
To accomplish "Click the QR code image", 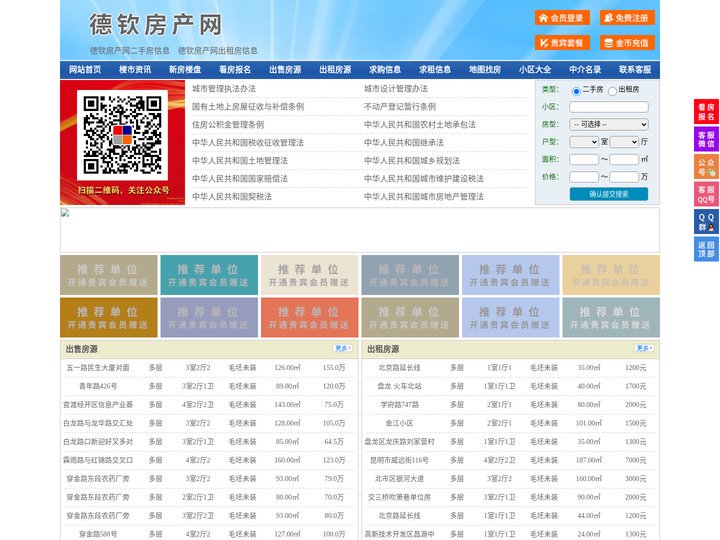I will pyautogui.click(x=122, y=135).
